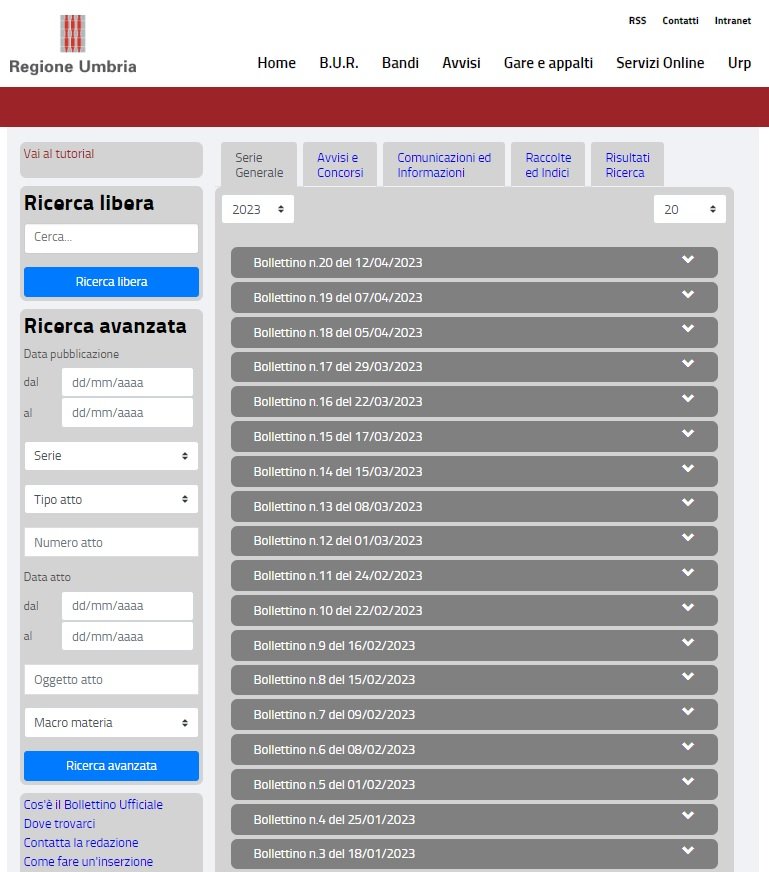The image size is (769, 872).
Task: Expand Bollettino n.12 del 01/03/2023
Action: coord(474,541)
